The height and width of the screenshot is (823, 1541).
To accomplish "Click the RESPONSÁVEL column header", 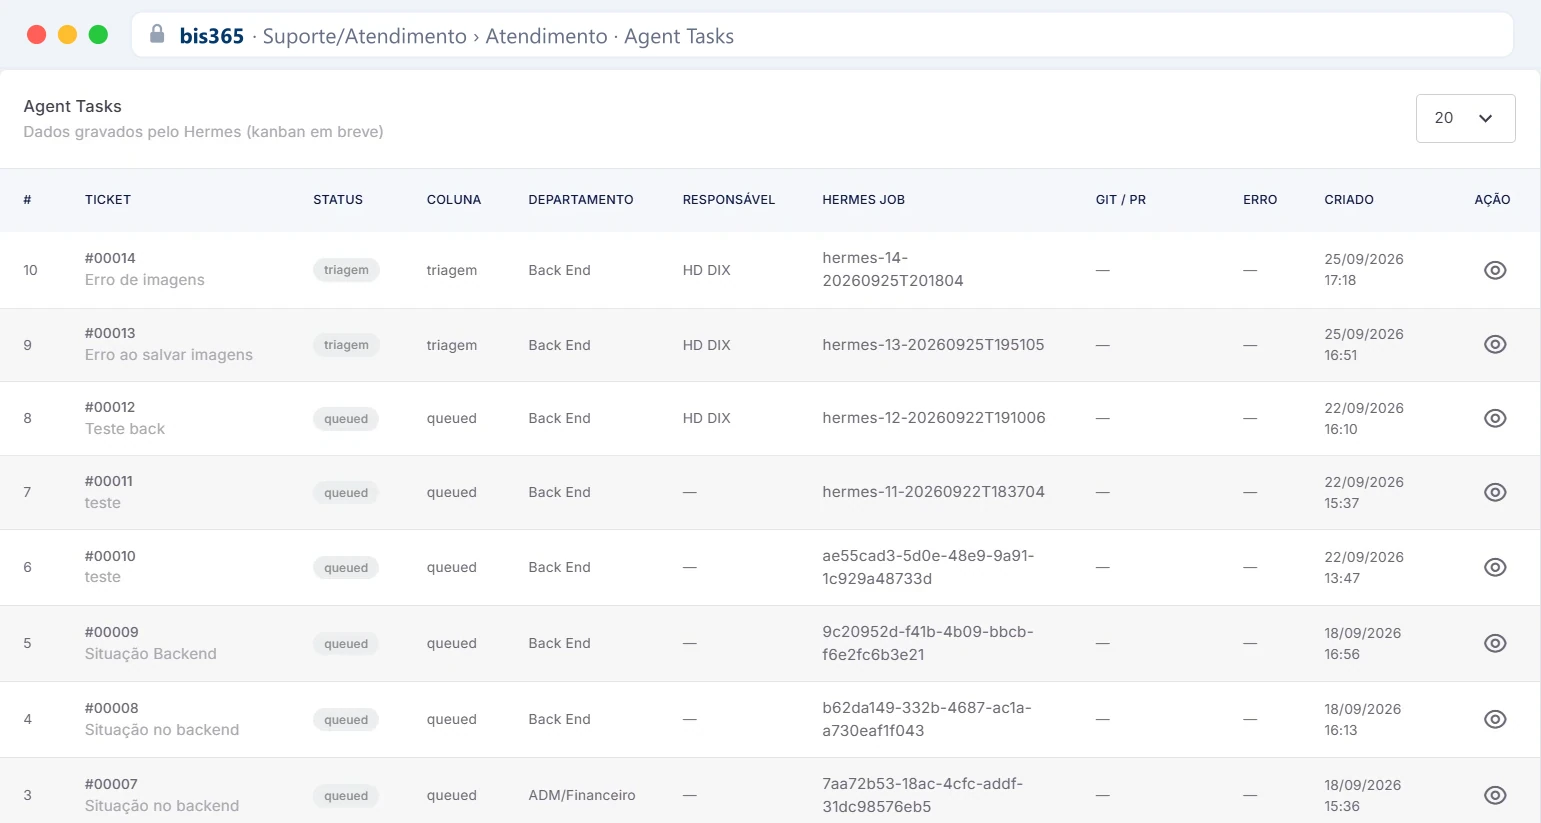I will [729, 200].
